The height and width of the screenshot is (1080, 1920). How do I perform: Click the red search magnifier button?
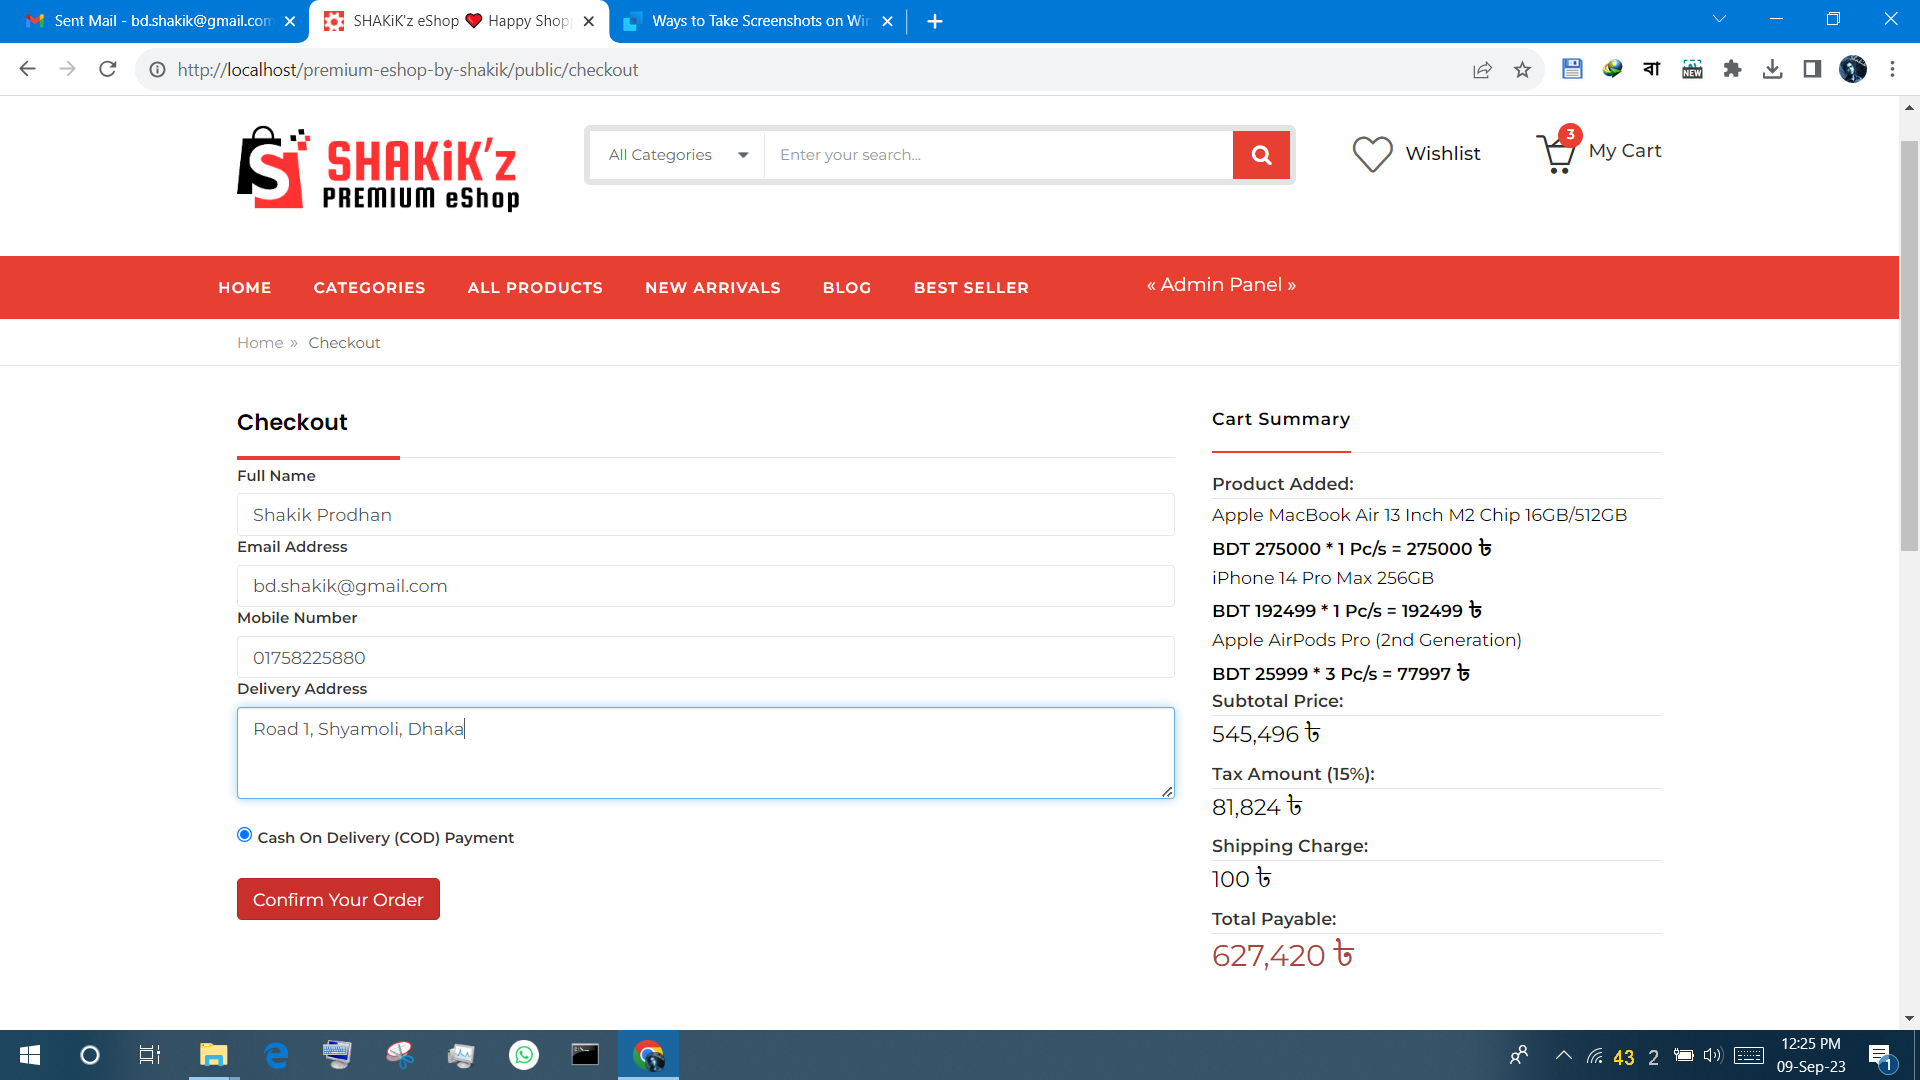[x=1261, y=155]
